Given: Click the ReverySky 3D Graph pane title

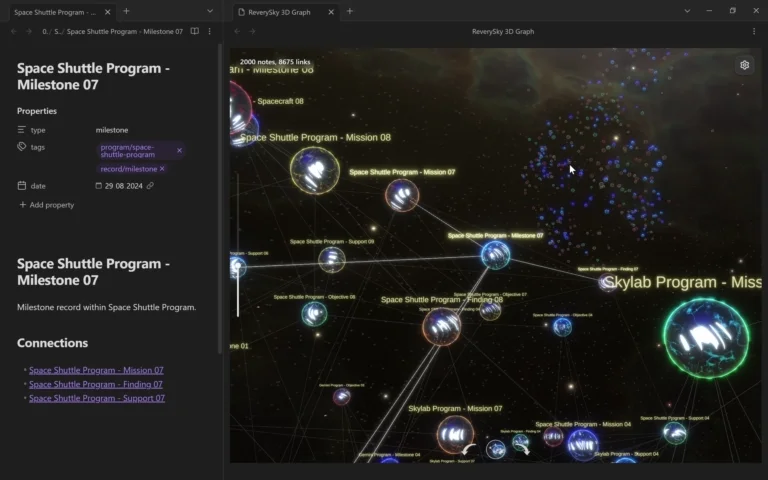Looking at the screenshot, I should (503, 31).
